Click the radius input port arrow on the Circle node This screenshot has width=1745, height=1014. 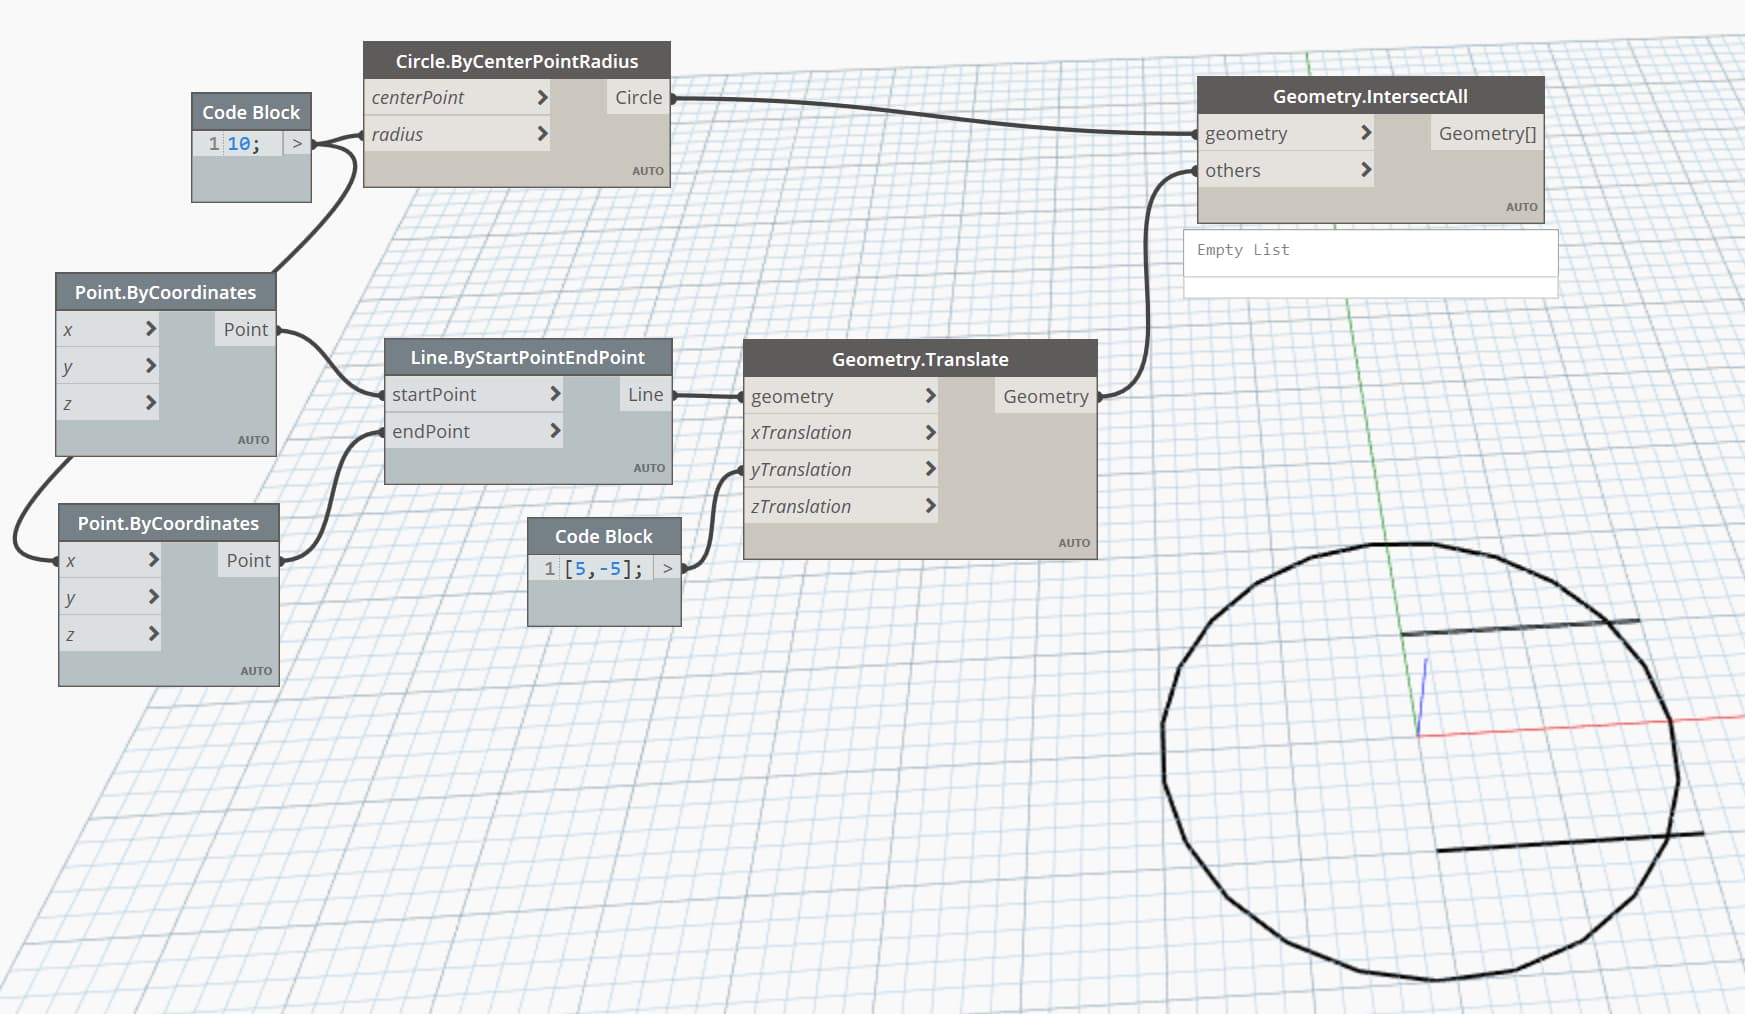coord(541,133)
